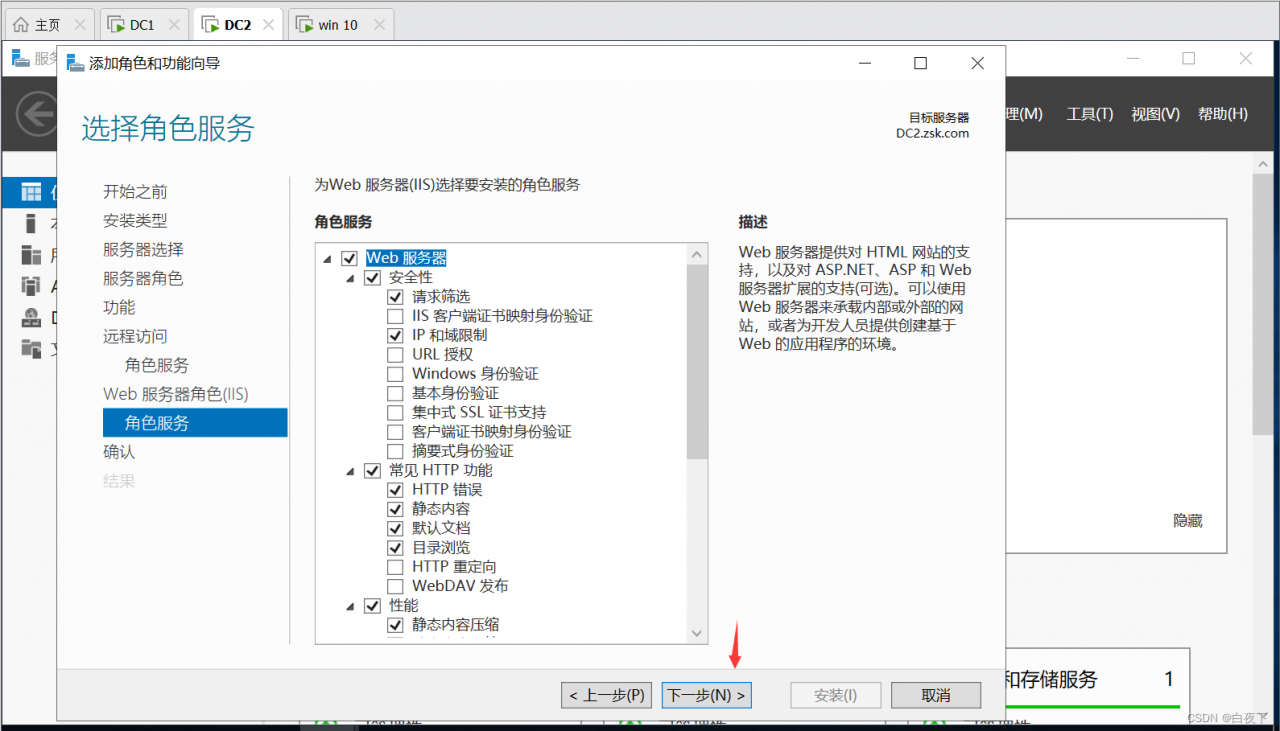The width and height of the screenshot is (1280, 731).
Task: Click the wizard icon in dialog title bar
Action: [75, 63]
